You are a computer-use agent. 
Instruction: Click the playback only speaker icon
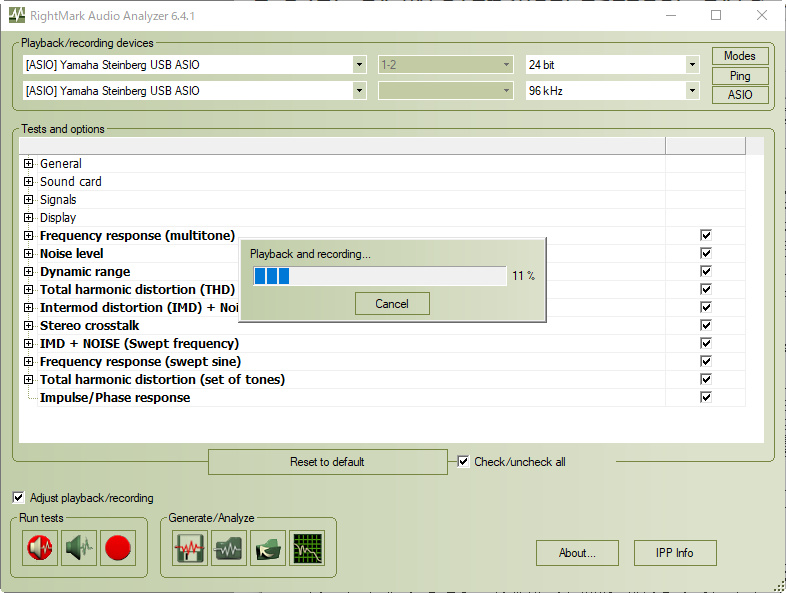pos(79,548)
